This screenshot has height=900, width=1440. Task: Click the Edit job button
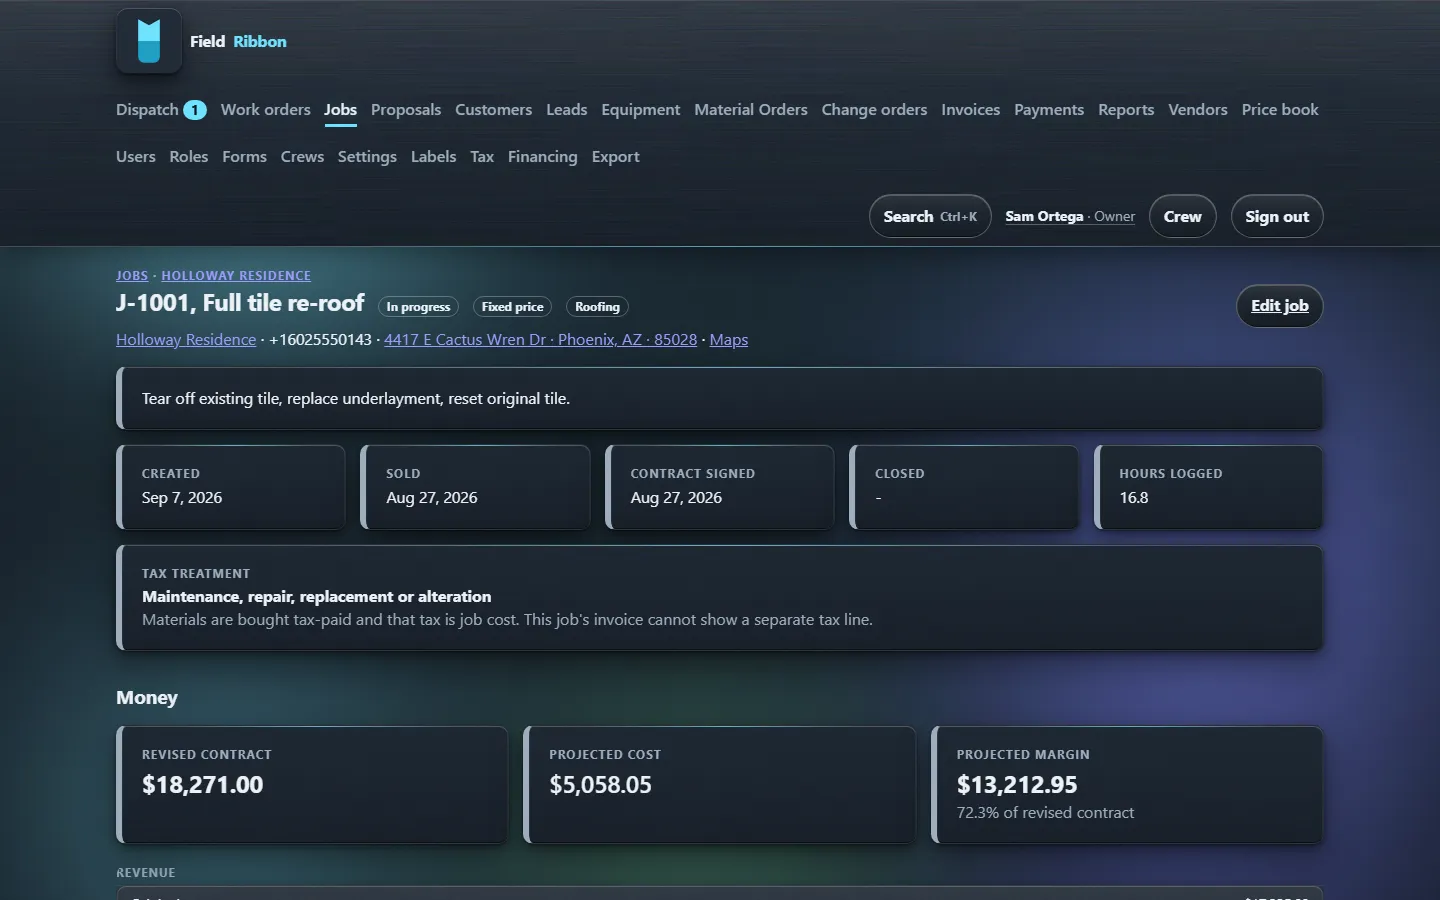click(1280, 306)
